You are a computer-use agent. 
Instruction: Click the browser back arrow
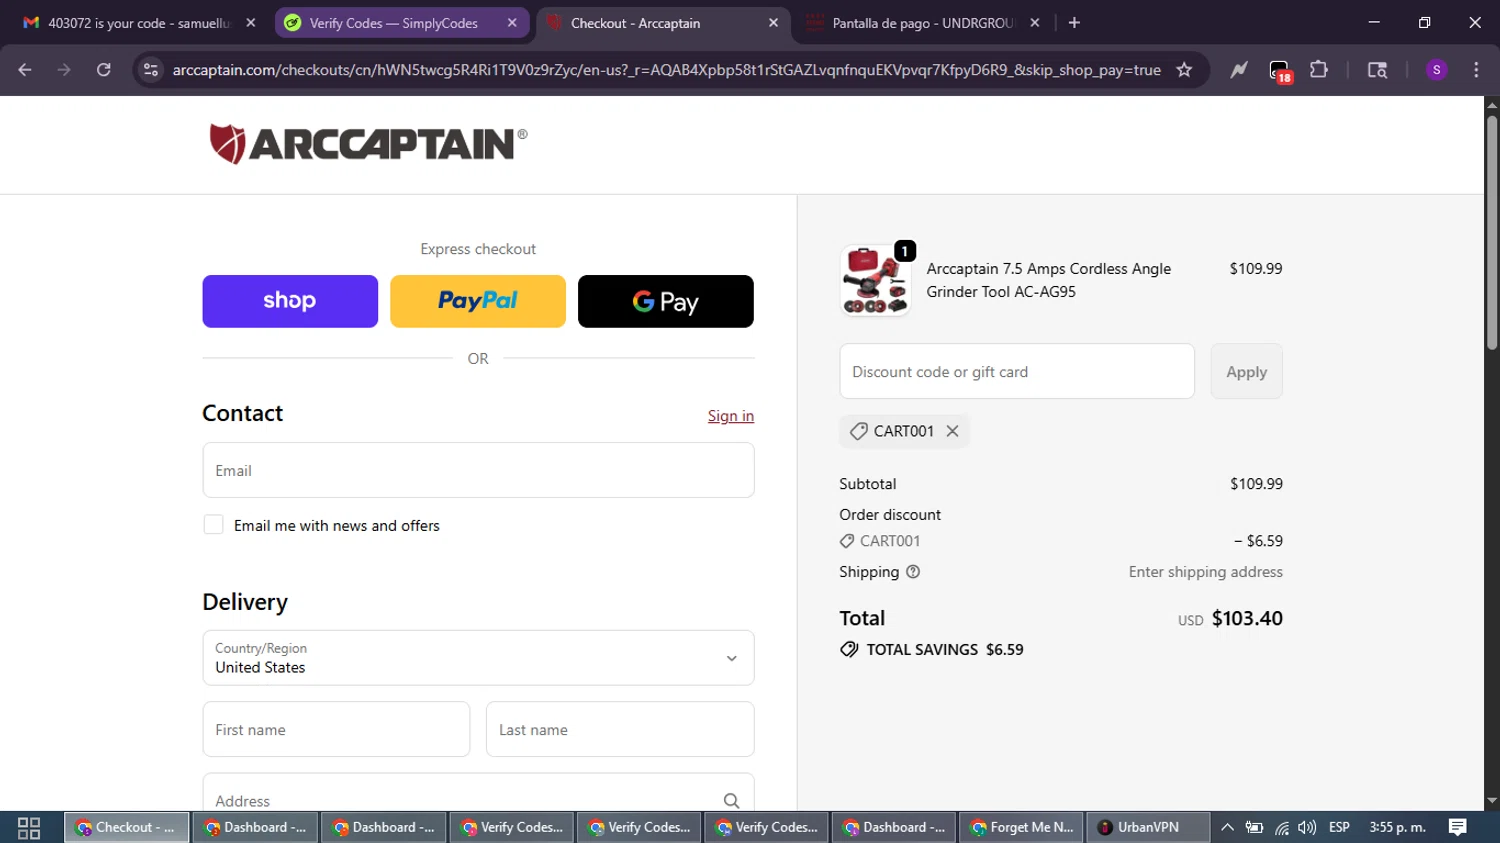click(25, 70)
